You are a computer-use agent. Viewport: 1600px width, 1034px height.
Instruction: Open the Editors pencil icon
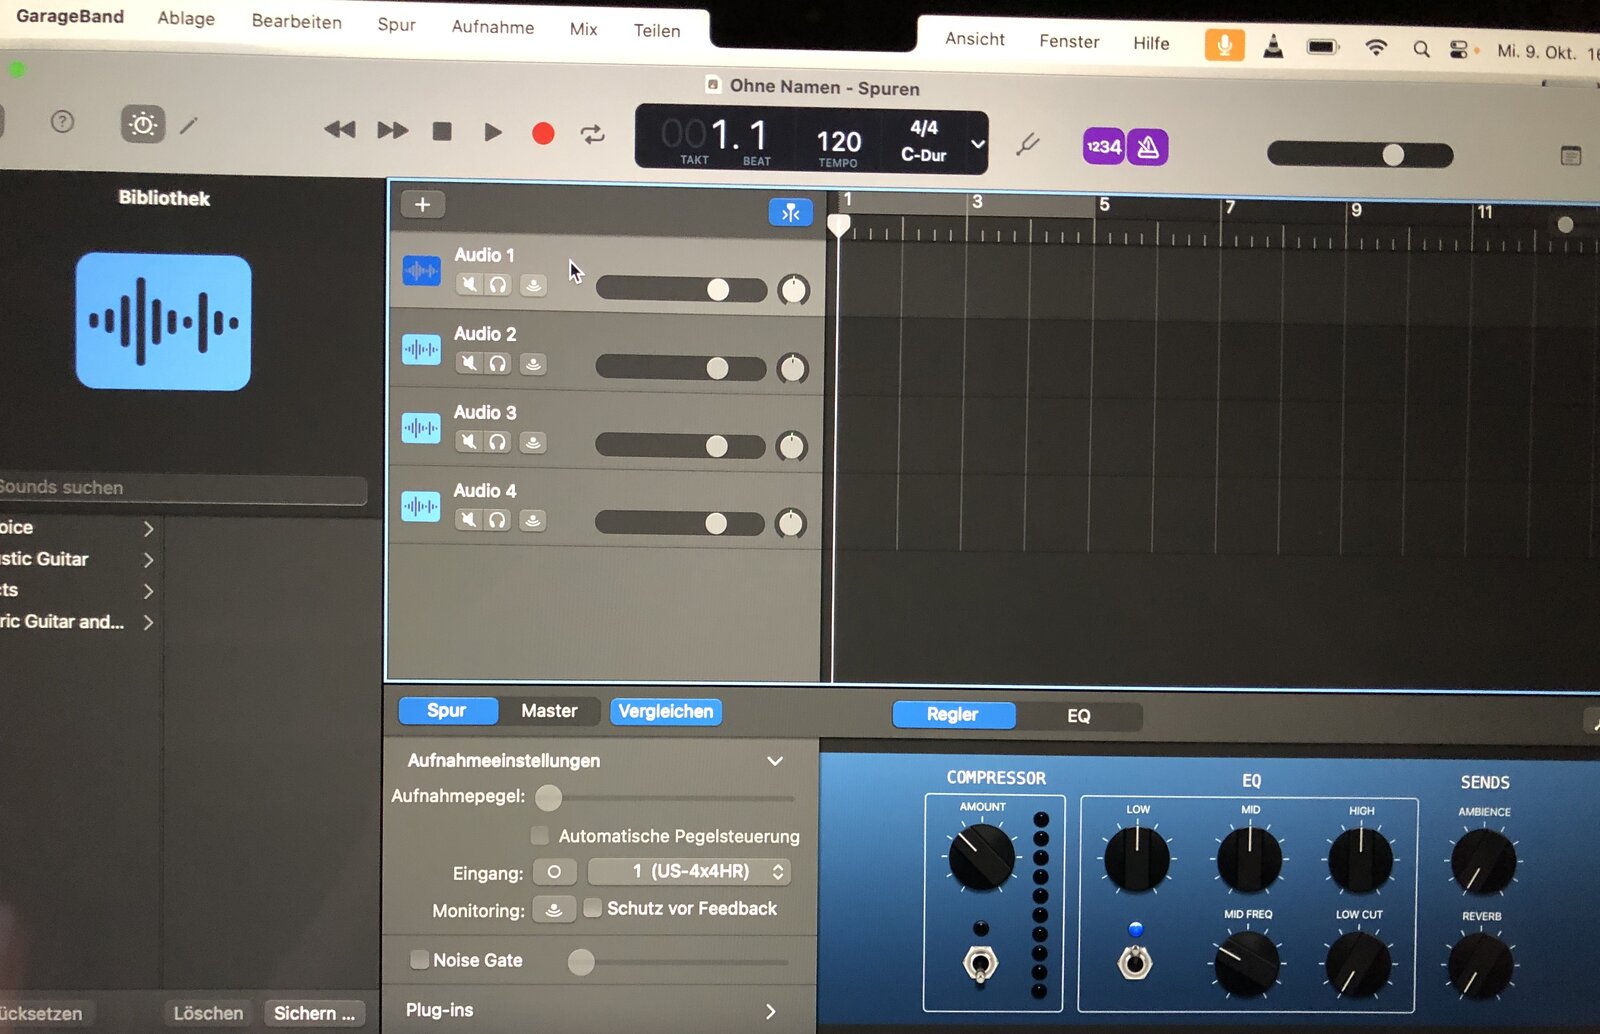[189, 125]
